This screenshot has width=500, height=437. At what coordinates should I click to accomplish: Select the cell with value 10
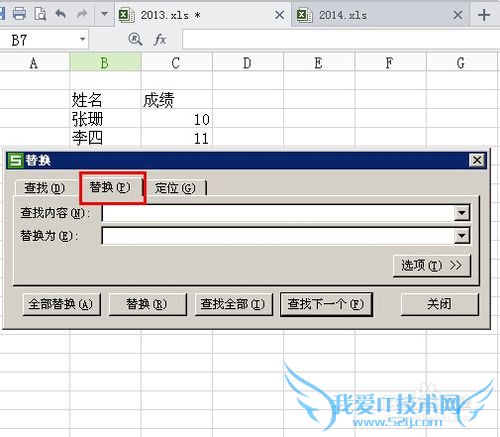click(176, 119)
